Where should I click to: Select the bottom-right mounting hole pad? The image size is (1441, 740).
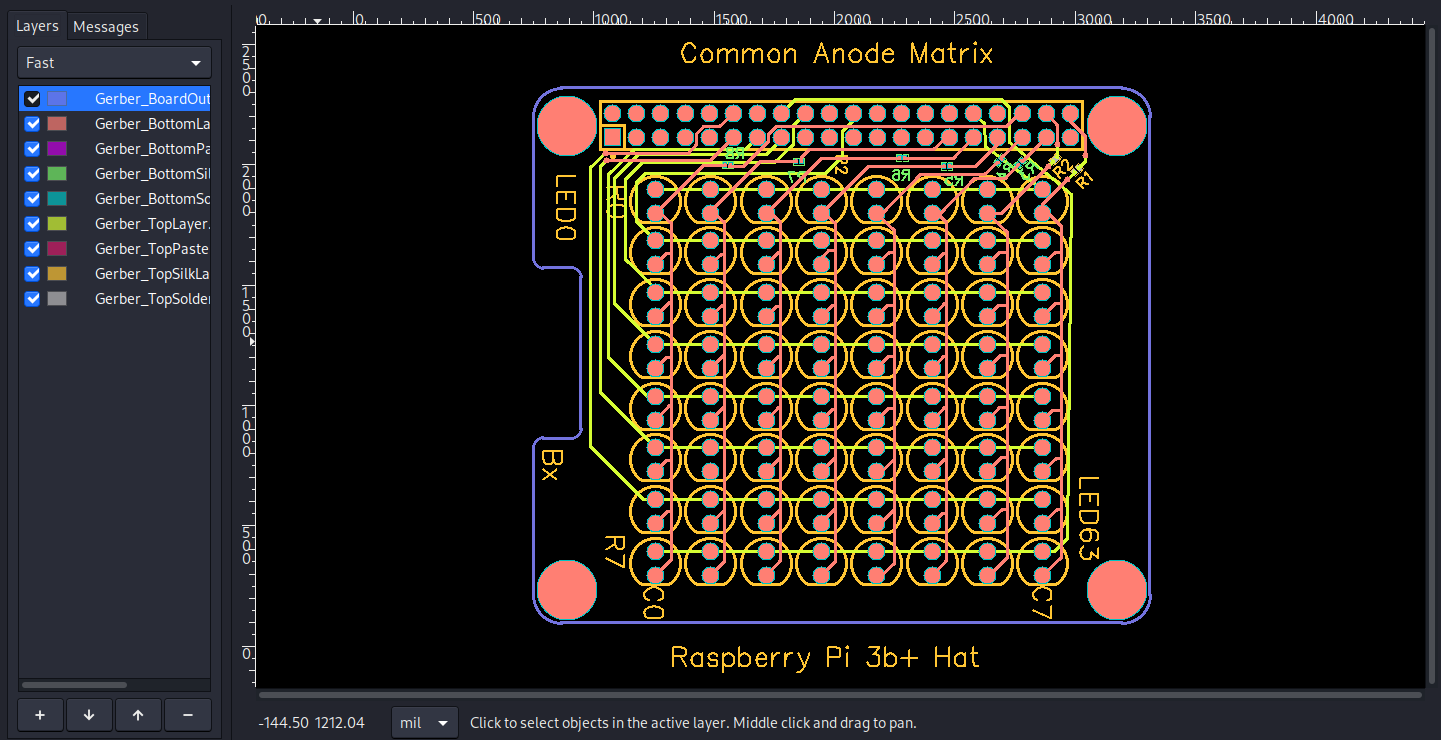1116,590
